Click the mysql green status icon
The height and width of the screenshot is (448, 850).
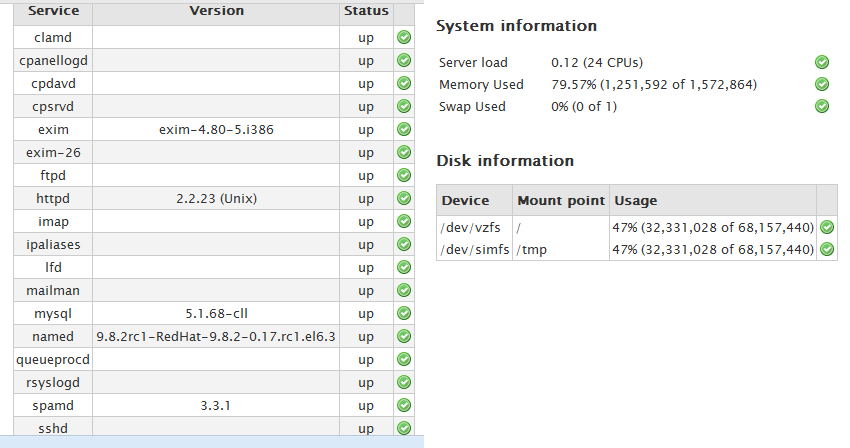(x=404, y=313)
